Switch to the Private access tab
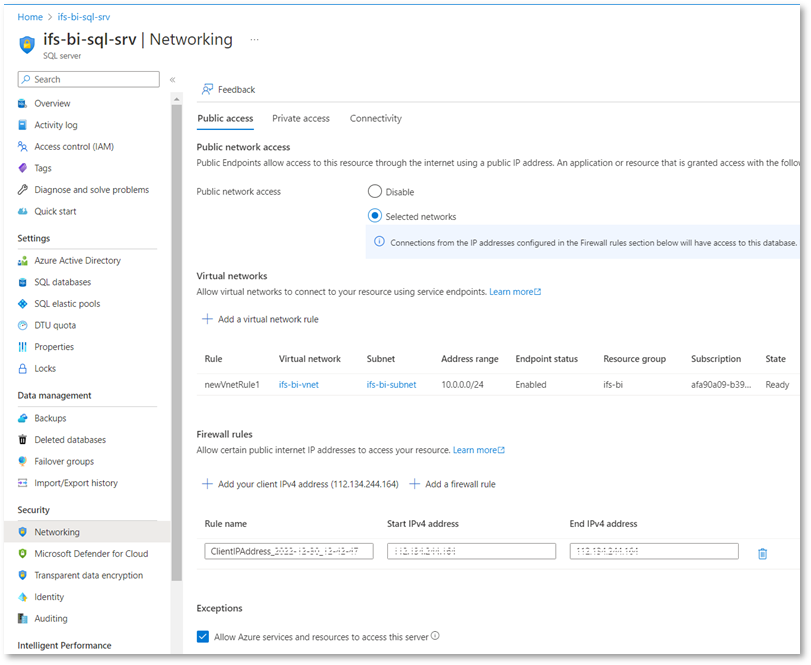Screen dimensions: 811x665 (x=301, y=118)
